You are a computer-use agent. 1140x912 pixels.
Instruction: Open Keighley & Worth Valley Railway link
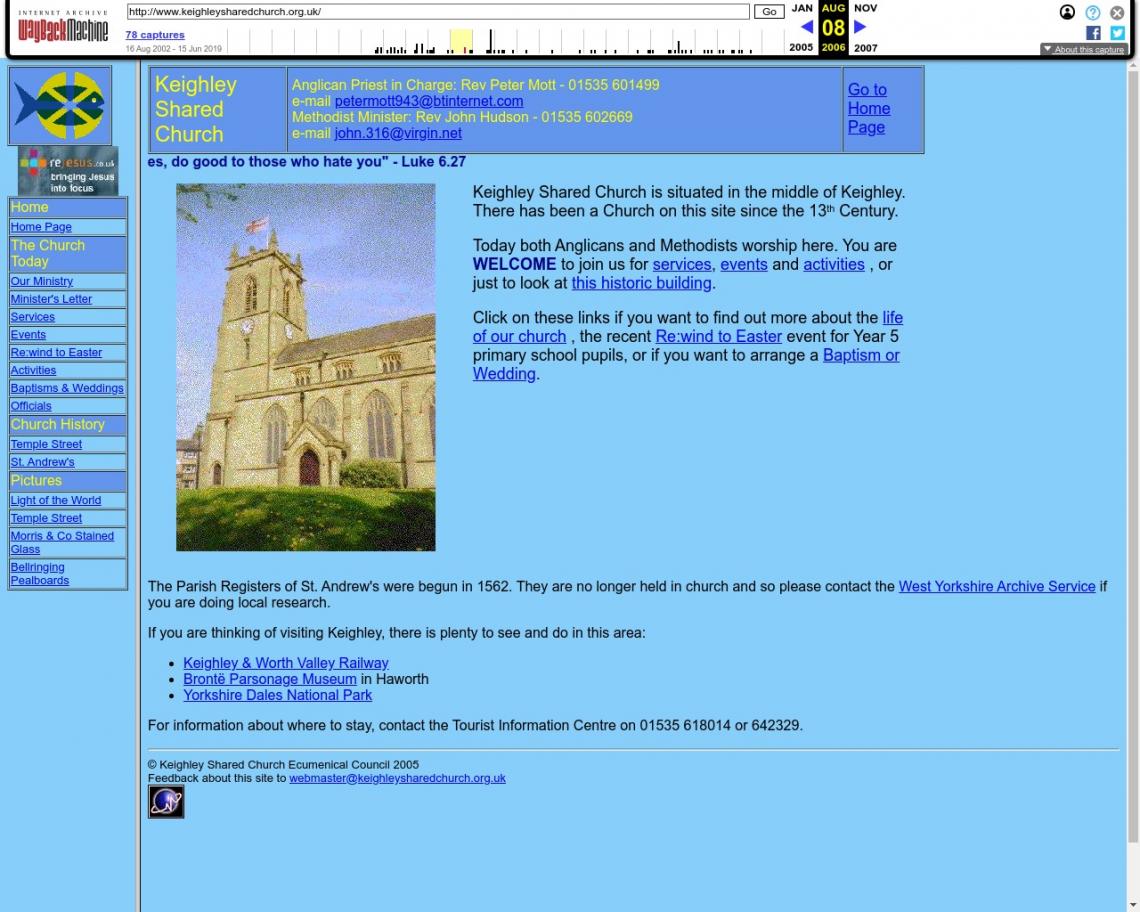point(286,663)
